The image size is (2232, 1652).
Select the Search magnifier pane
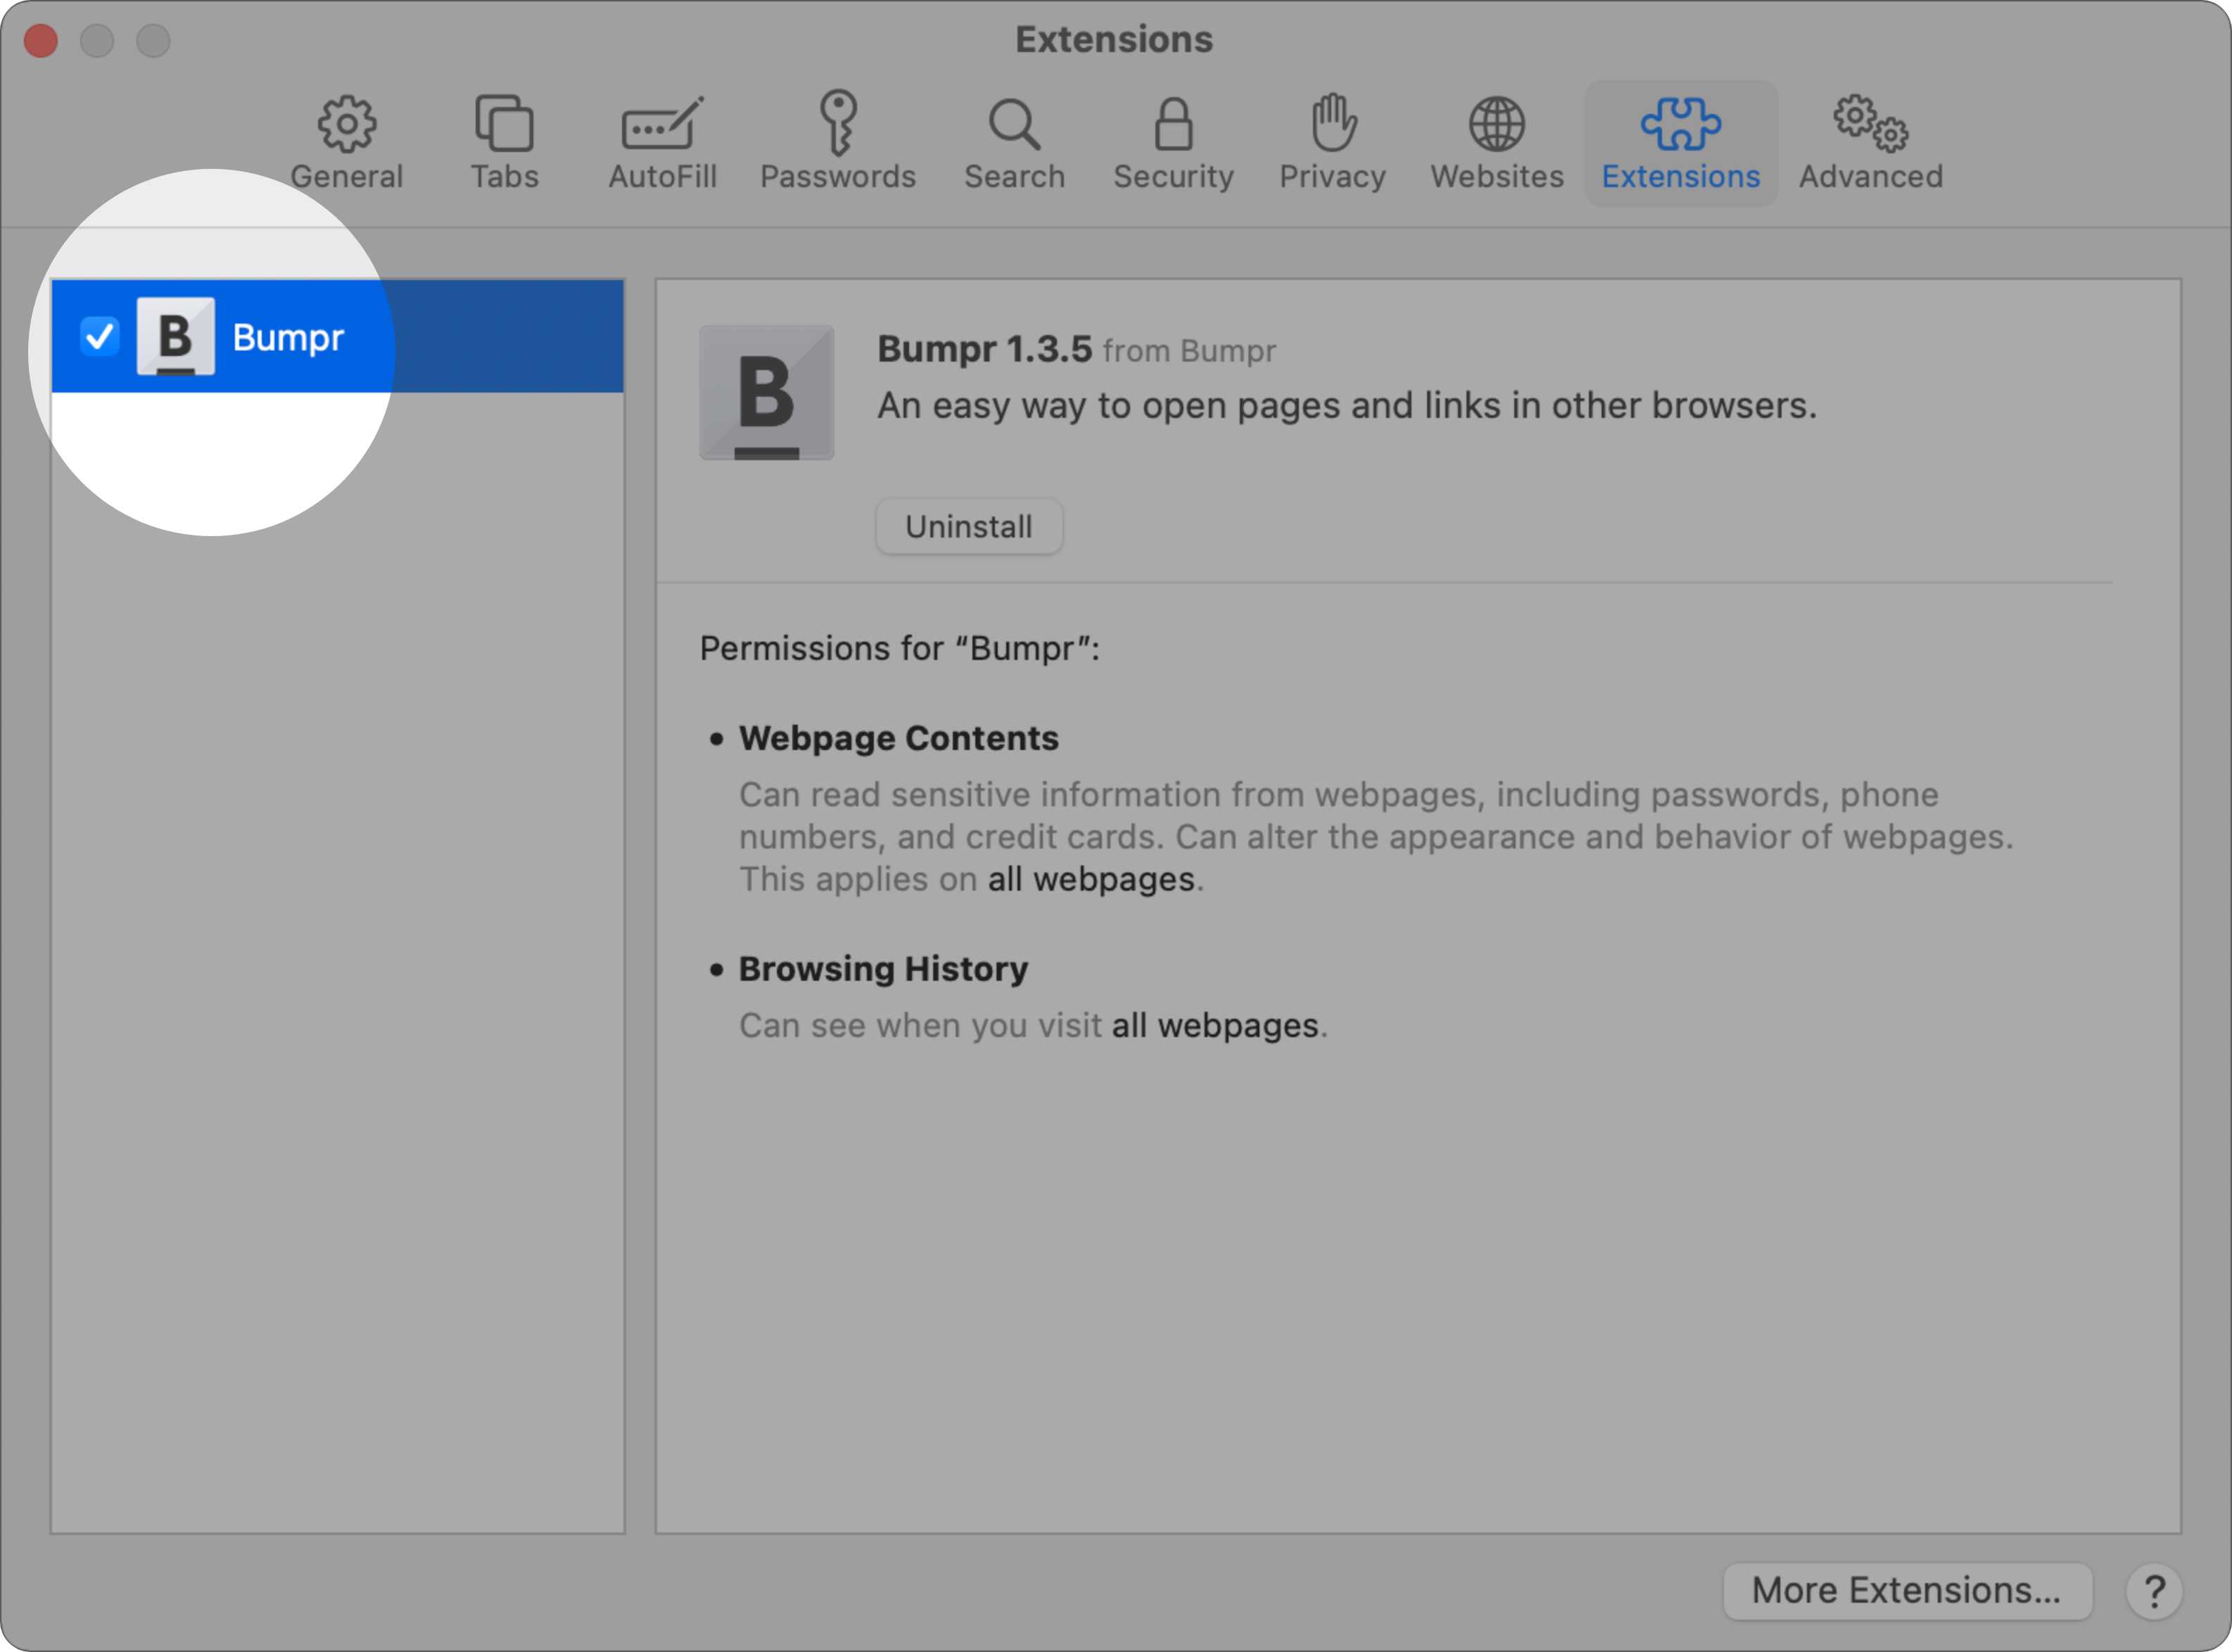point(1014,143)
